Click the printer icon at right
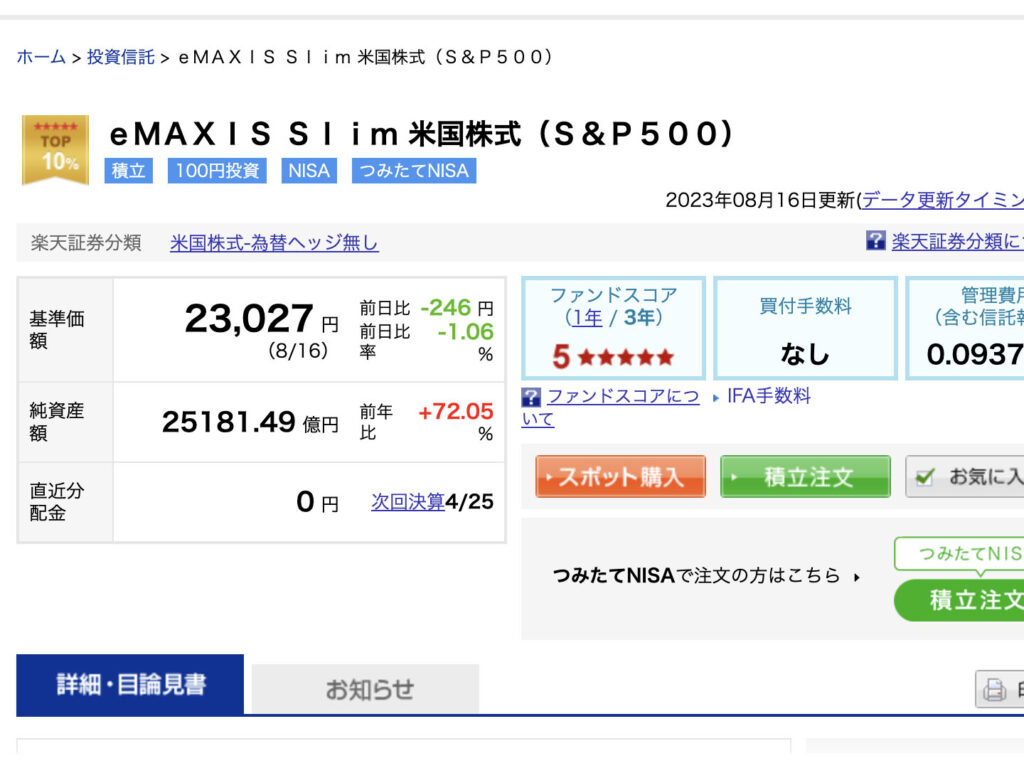 [x=994, y=689]
